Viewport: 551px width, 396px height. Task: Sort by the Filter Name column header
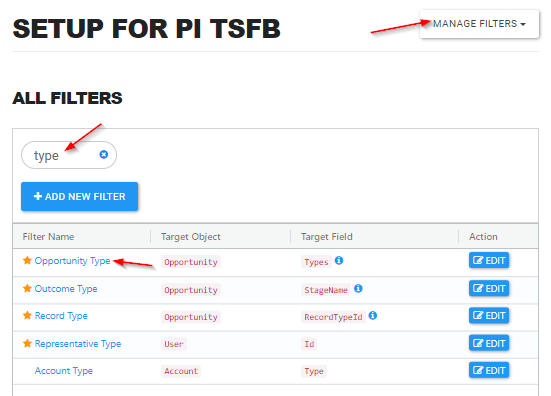click(48, 237)
